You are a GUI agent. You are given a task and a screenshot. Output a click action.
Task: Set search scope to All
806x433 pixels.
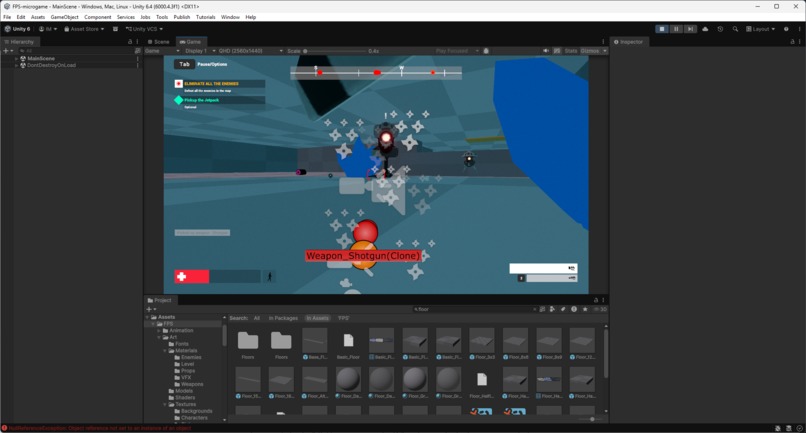257,318
